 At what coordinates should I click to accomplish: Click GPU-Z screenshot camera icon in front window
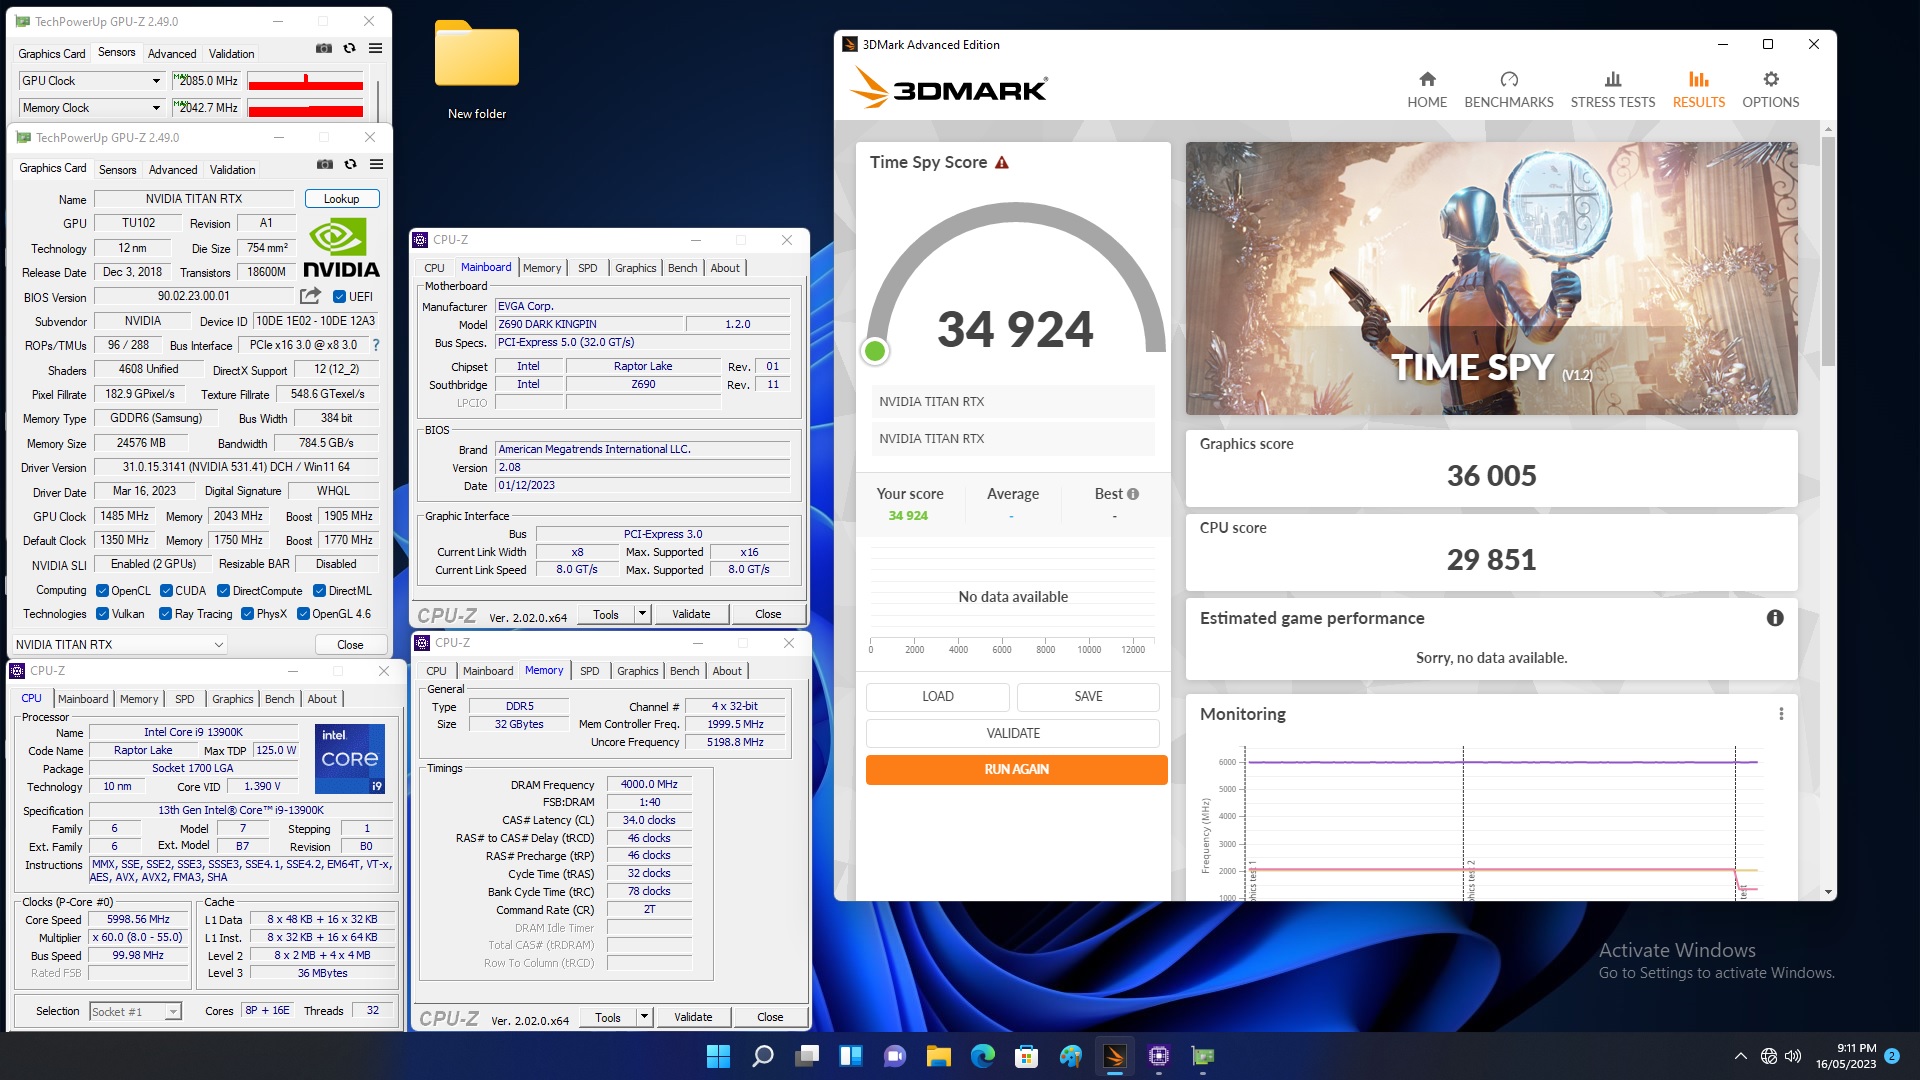click(x=325, y=164)
